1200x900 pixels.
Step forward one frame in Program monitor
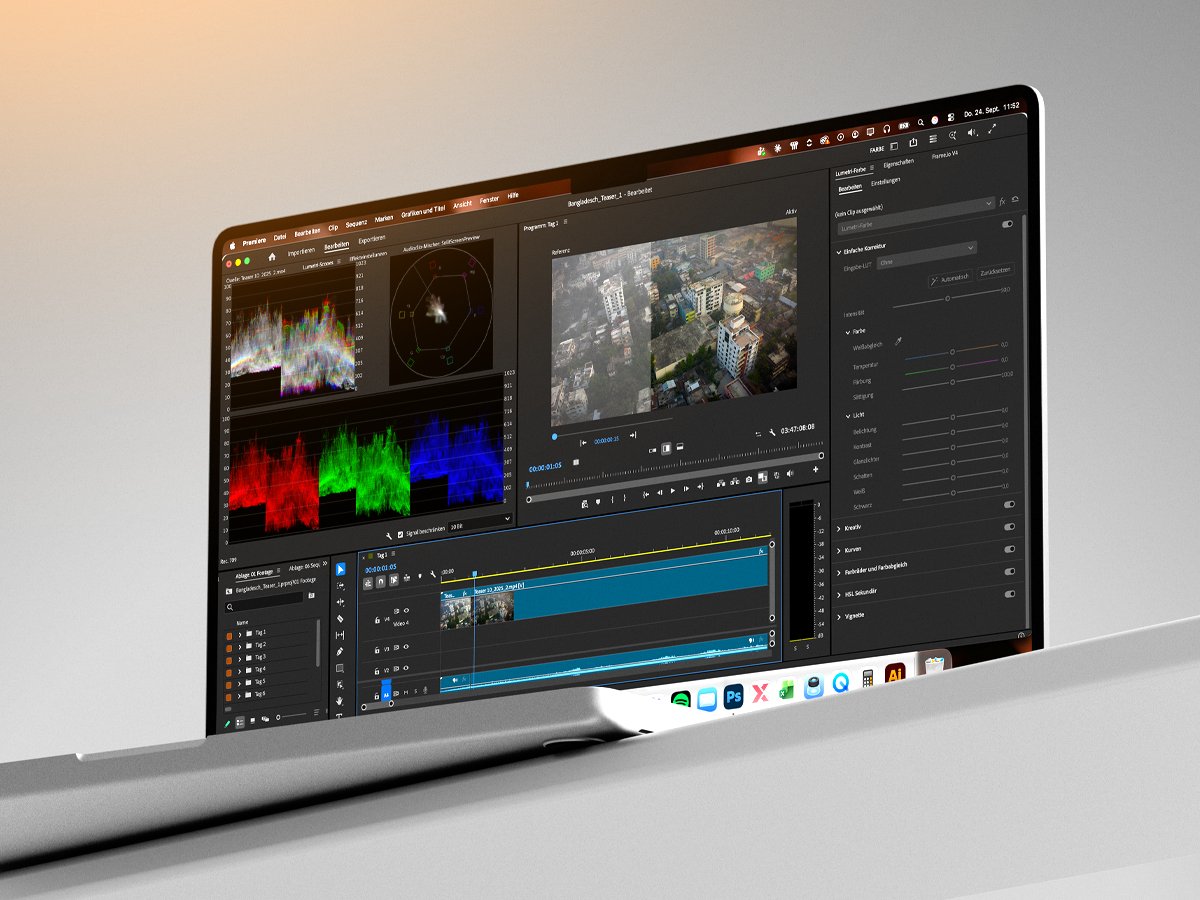click(x=686, y=489)
